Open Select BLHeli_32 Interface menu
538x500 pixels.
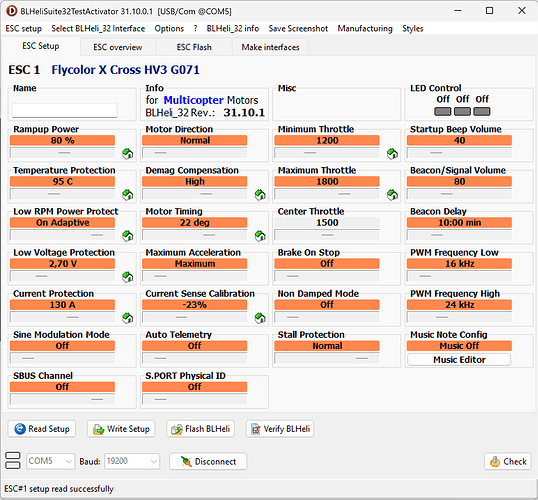pos(98,28)
